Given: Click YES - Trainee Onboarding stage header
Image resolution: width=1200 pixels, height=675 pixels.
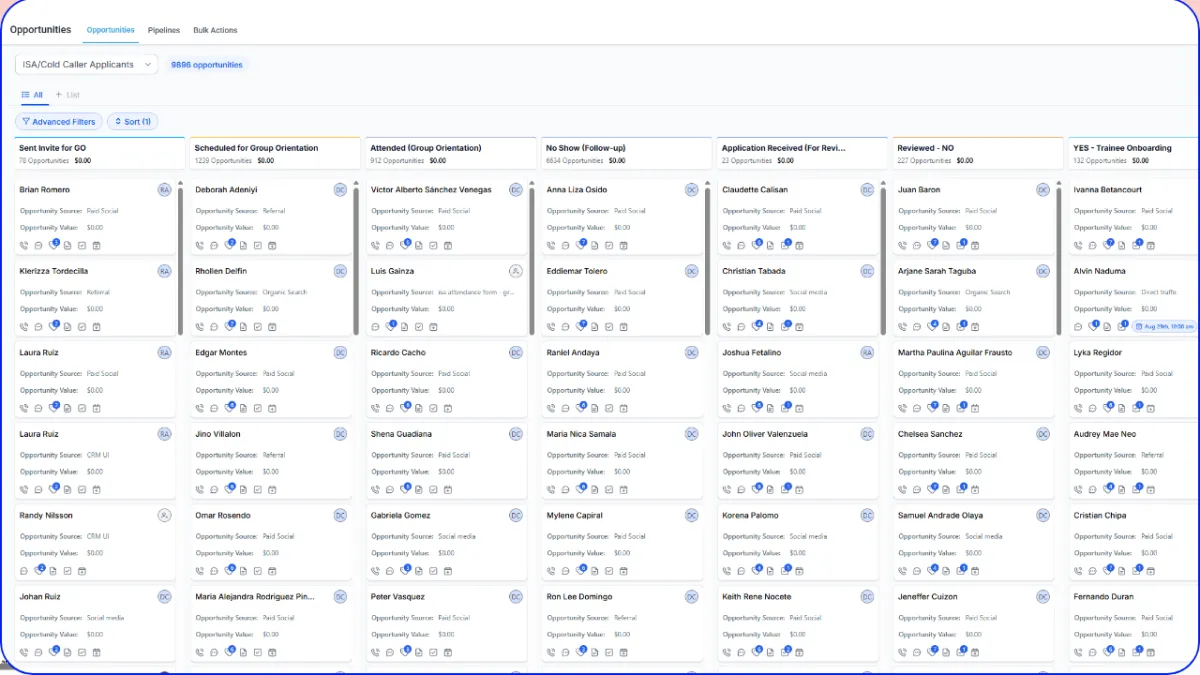Looking at the screenshot, I should [x=1134, y=153].
